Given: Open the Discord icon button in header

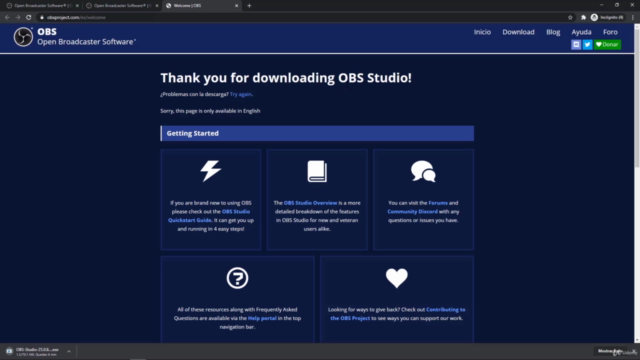Looking at the screenshot, I should [576, 44].
